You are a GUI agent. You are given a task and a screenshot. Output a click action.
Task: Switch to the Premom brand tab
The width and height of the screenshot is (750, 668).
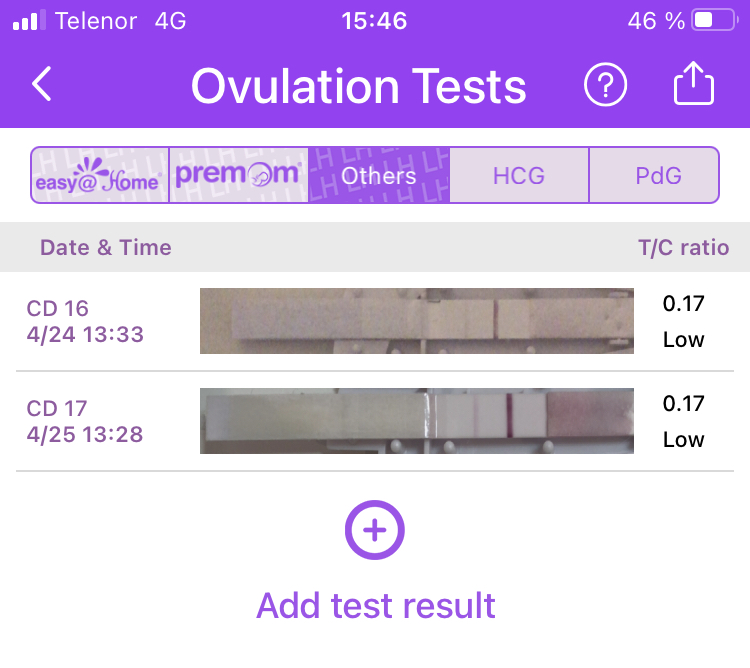238,176
